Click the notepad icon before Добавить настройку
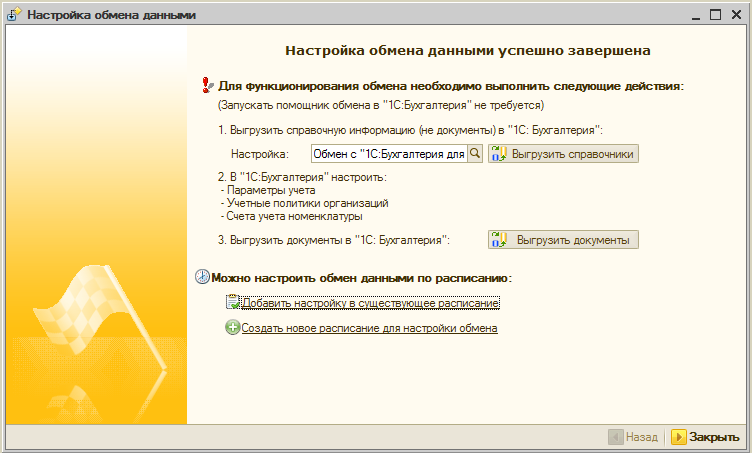The width and height of the screenshot is (752, 453). 232,302
